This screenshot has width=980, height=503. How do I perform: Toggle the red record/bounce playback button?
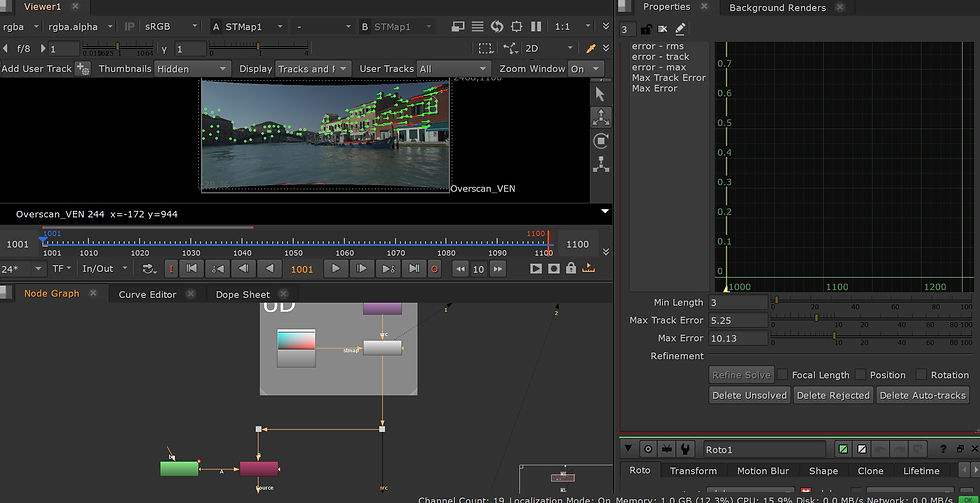coord(434,269)
